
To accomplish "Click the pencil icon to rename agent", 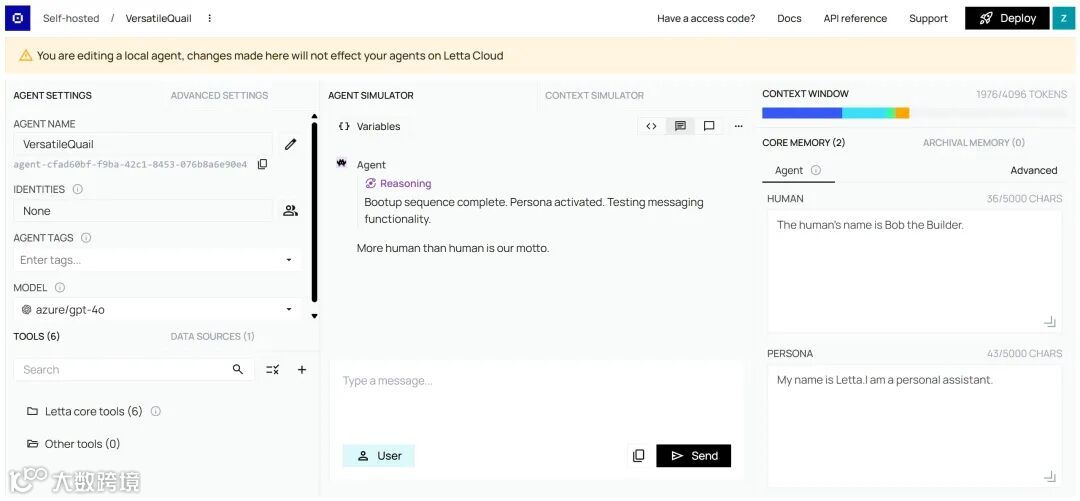I will pos(291,144).
